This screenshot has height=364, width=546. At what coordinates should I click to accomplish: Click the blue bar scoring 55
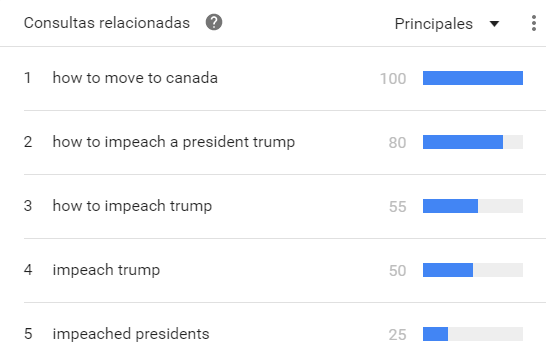pos(450,206)
